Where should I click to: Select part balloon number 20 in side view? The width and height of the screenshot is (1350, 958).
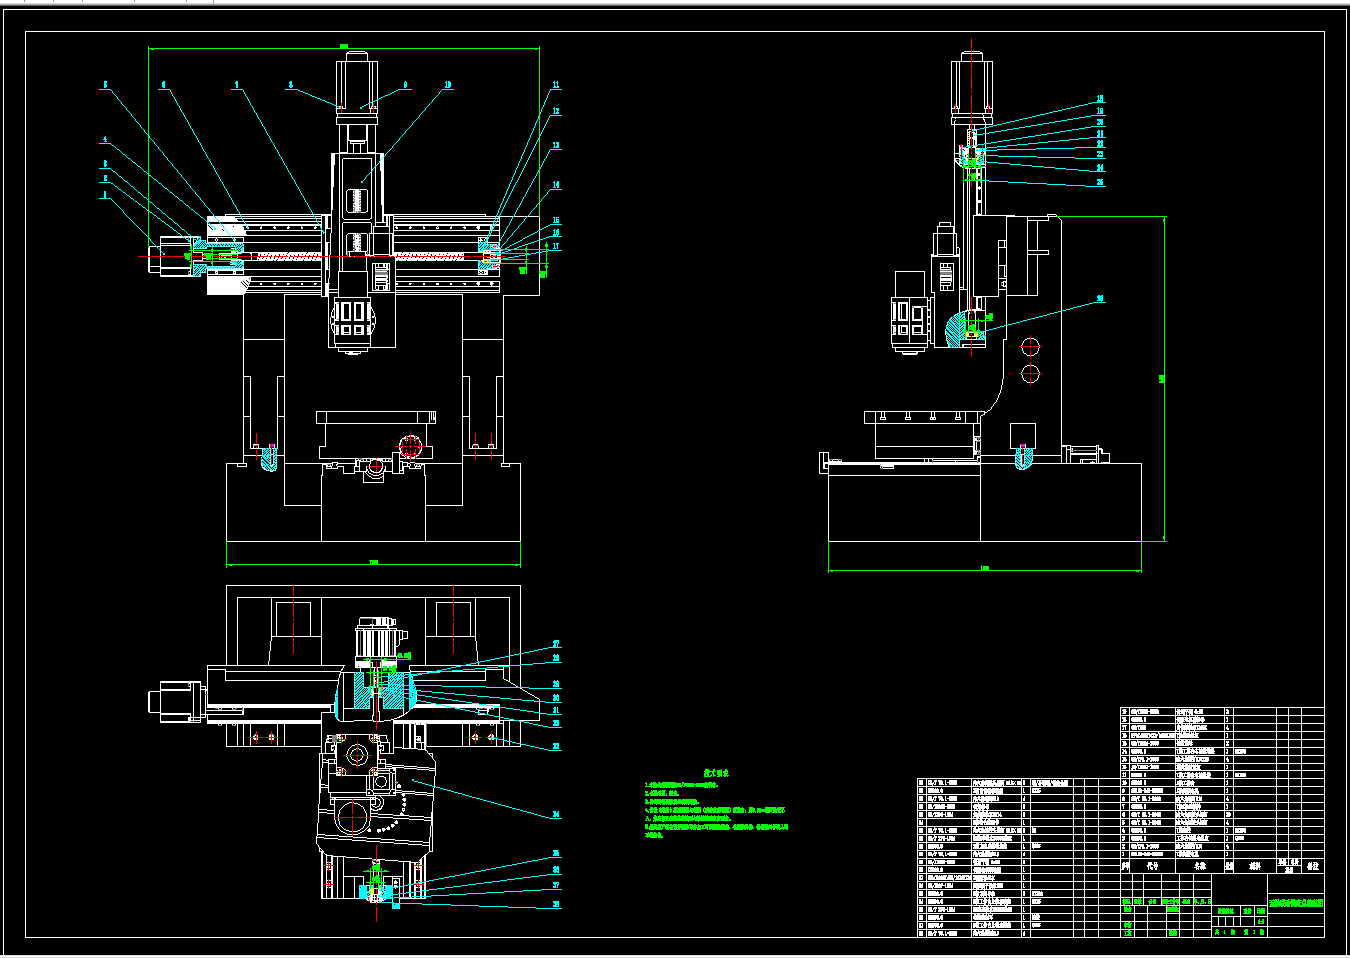[1100, 123]
